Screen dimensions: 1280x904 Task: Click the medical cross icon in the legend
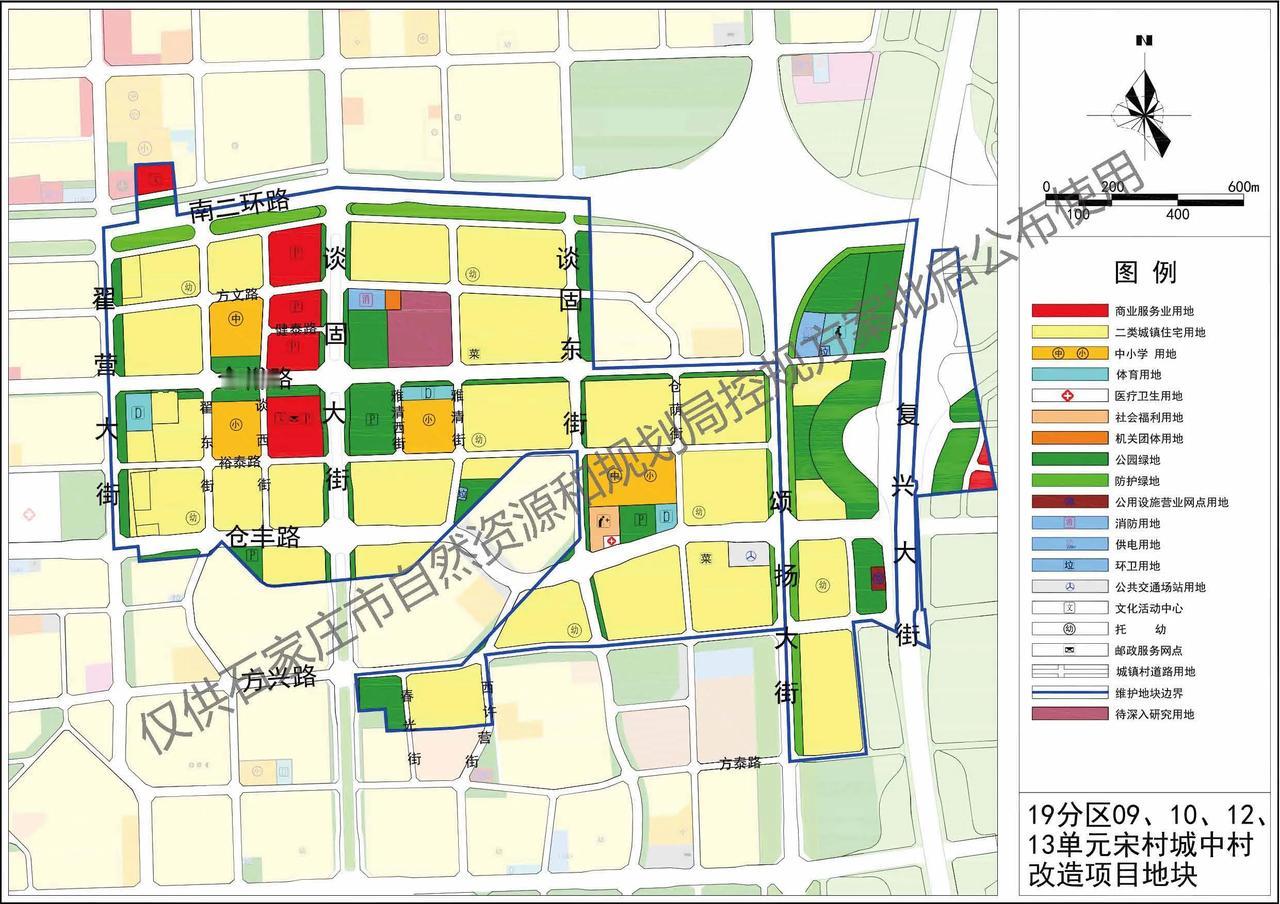(x=1069, y=396)
